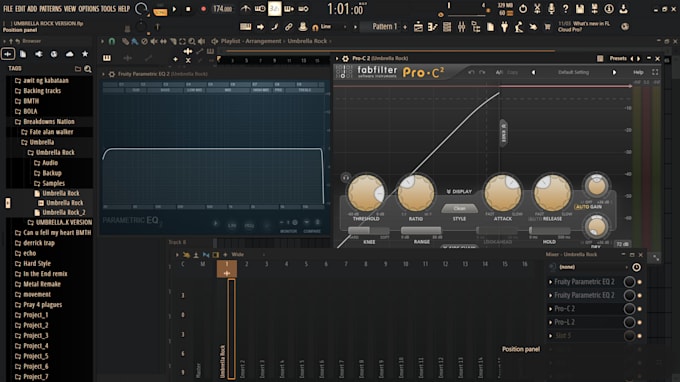Click the red Record button
Image resolution: width=680 pixels, height=382 pixels.
point(203,9)
